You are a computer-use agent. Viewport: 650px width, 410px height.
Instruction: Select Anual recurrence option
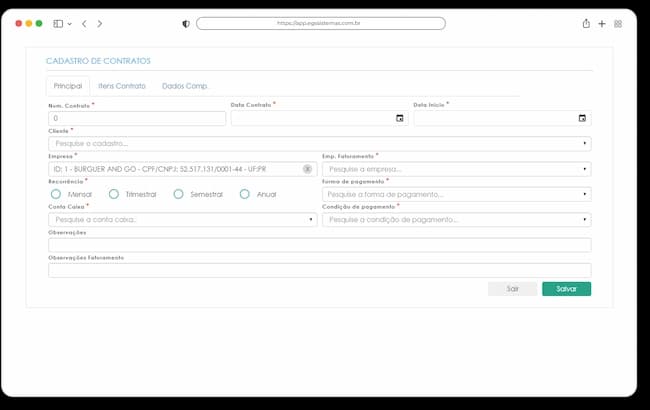245,194
